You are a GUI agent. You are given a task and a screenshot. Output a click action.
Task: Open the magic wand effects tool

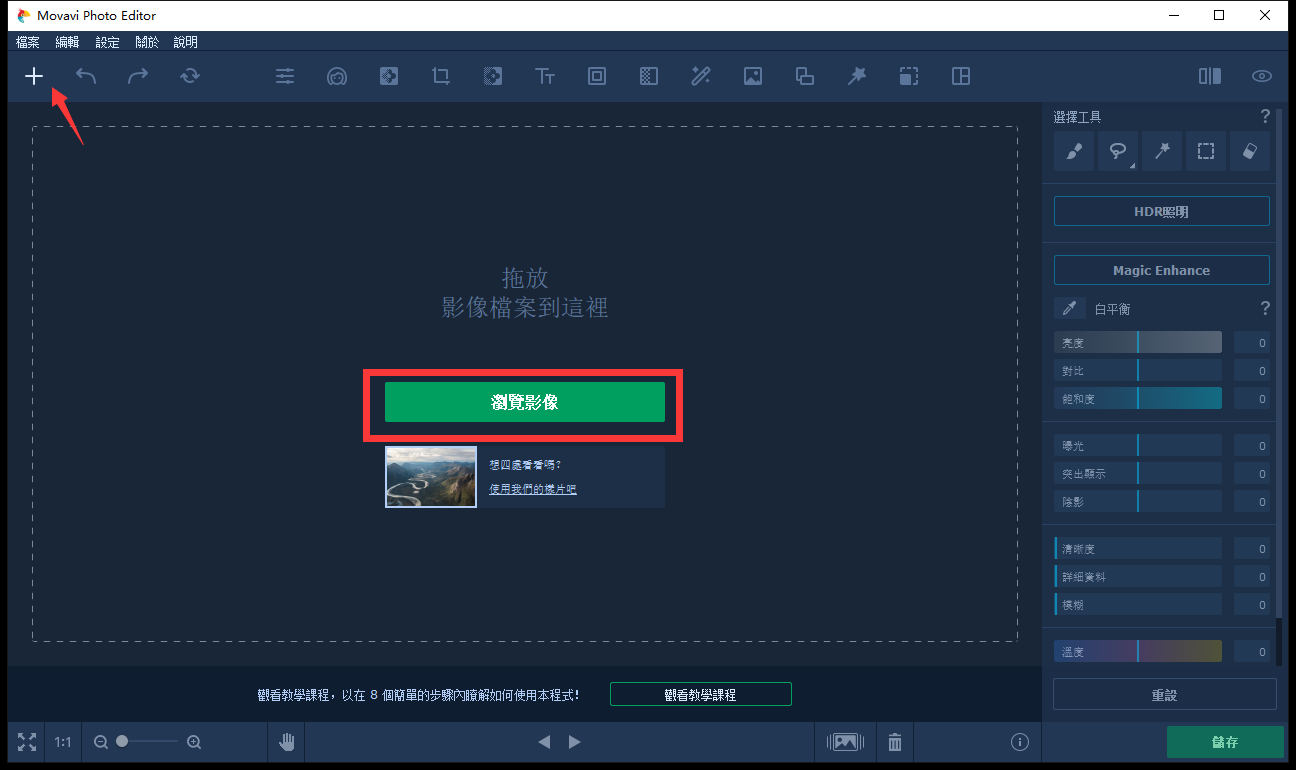pos(701,76)
